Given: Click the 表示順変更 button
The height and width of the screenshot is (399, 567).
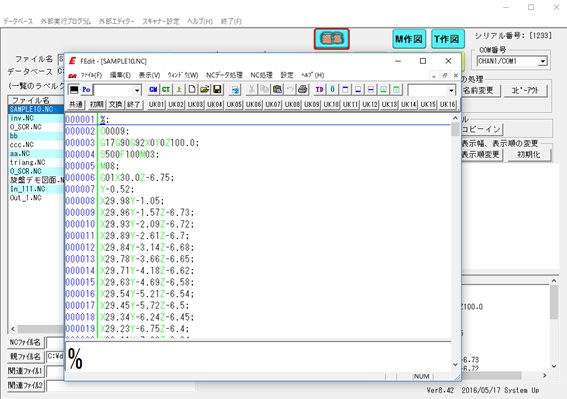Looking at the screenshot, I should pyautogui.click(x=482, y=154).
